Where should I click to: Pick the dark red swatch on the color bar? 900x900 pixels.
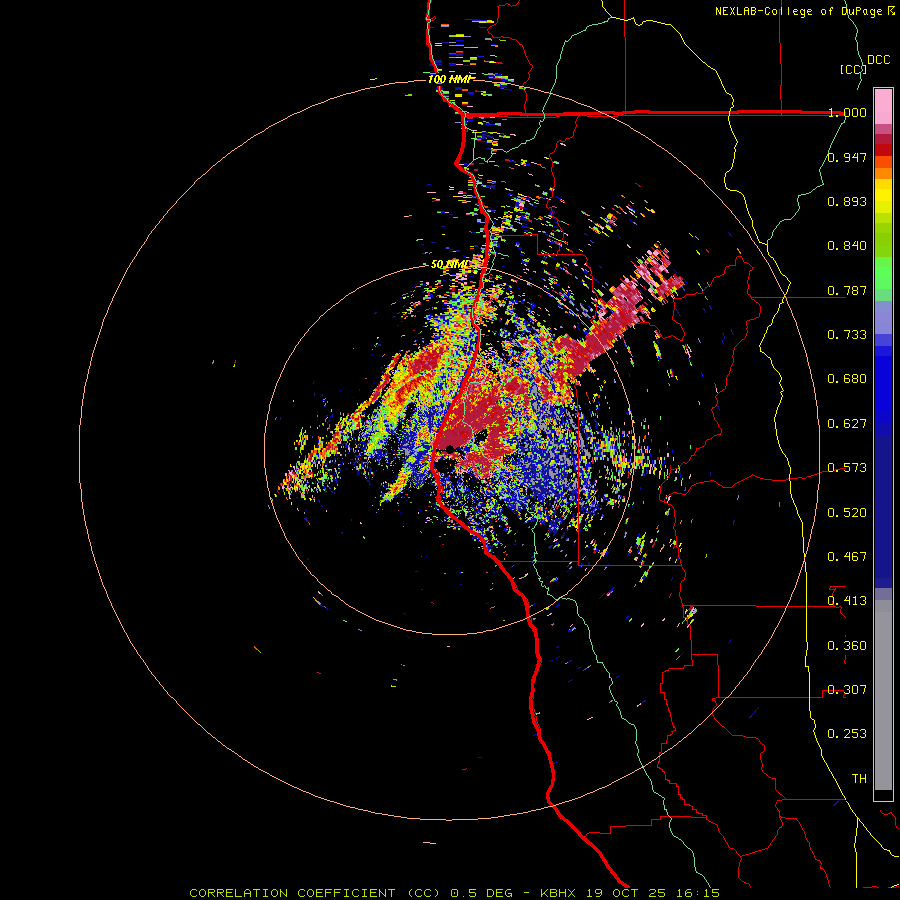click(x=883, y=150)
